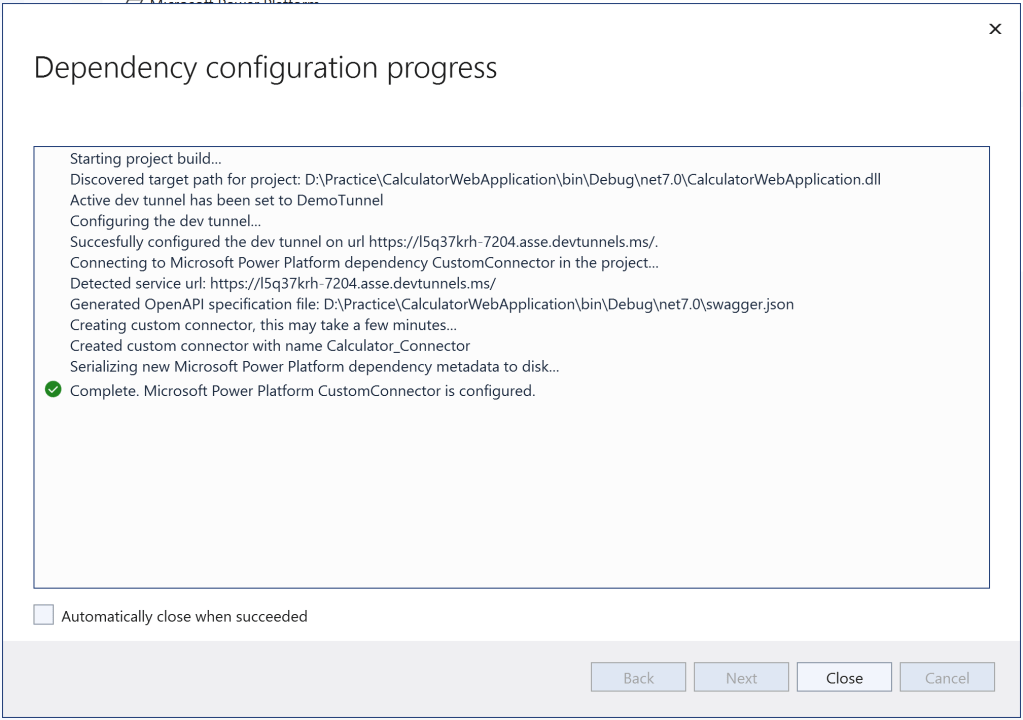Image resolution: width=1023 pixels, height=720 pixels.
Task: Click the 'Serializing new Microsoft Power Platform' line
Action: (x=314, y=367)
